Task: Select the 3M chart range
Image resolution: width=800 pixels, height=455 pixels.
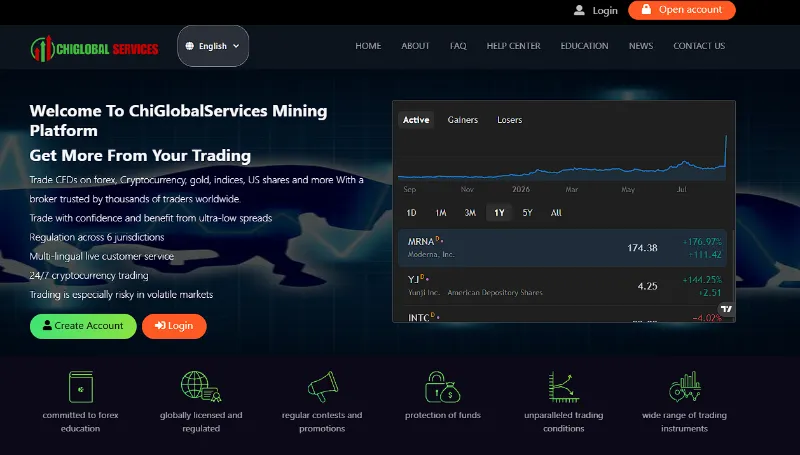Action: (x=470, y=213)
